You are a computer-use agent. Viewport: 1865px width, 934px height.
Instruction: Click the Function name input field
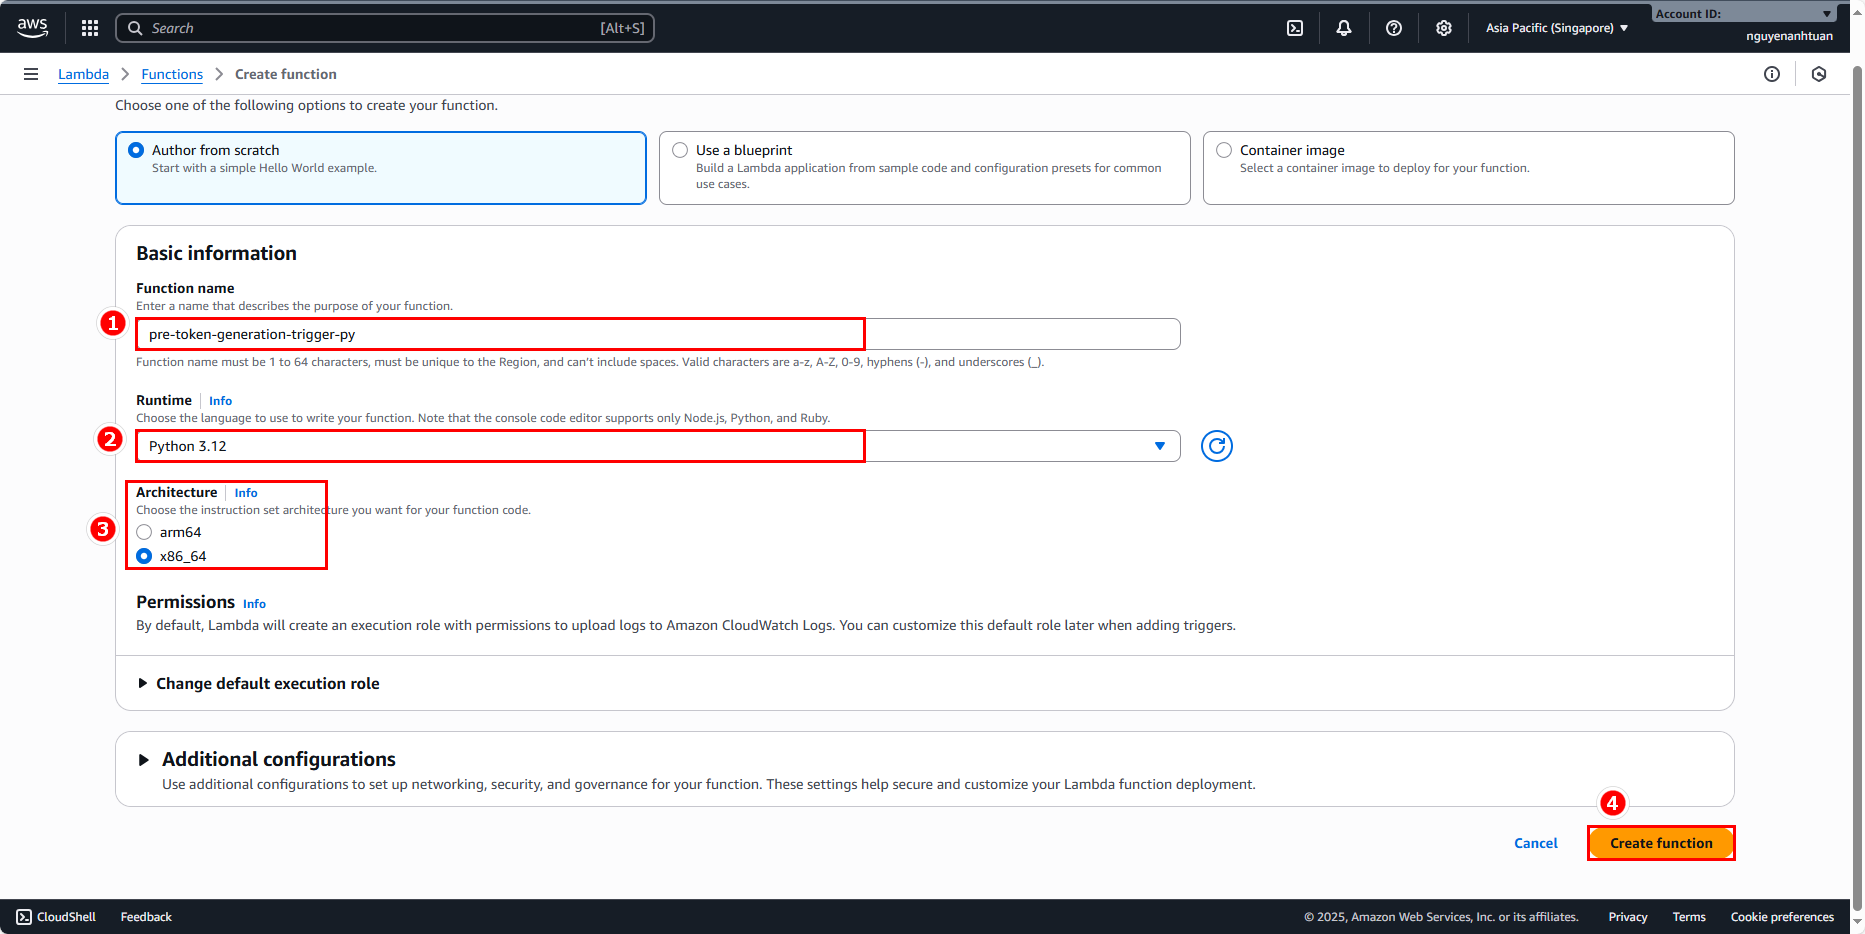coord(657,334)
